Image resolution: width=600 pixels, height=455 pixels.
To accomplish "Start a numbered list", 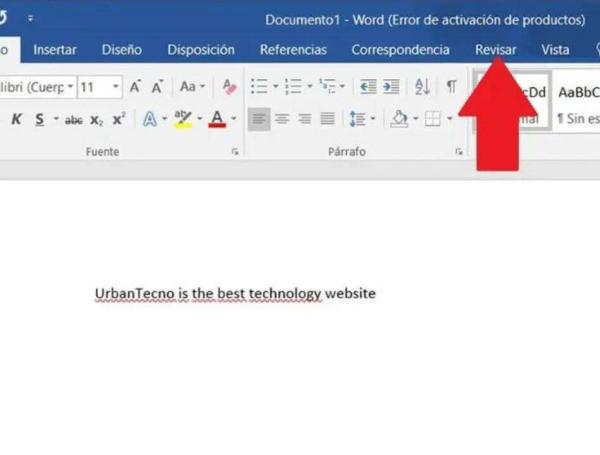I will pyautogui.click(x=293, y=86).
